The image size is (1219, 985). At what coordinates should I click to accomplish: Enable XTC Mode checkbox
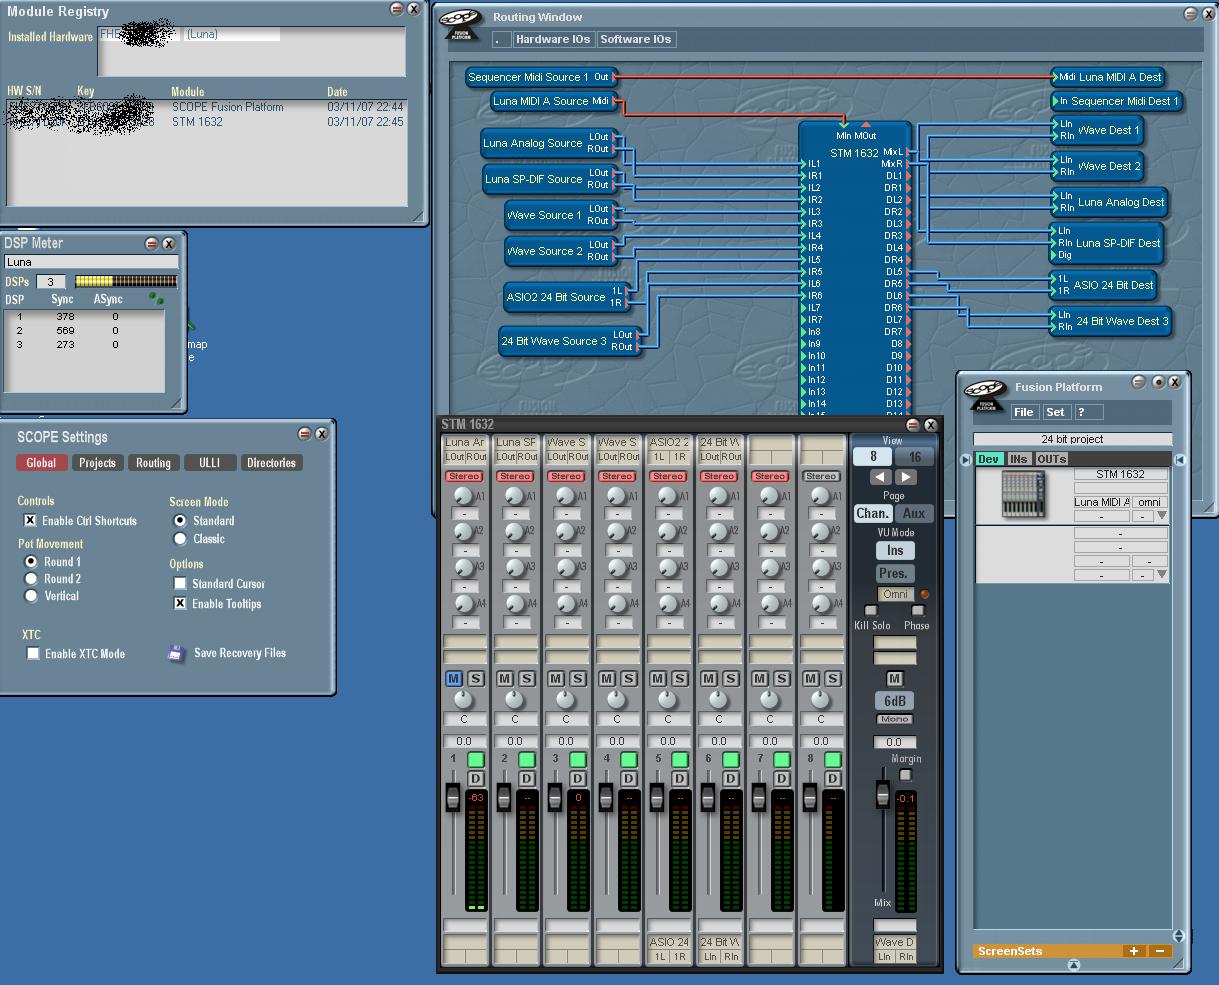33,654
